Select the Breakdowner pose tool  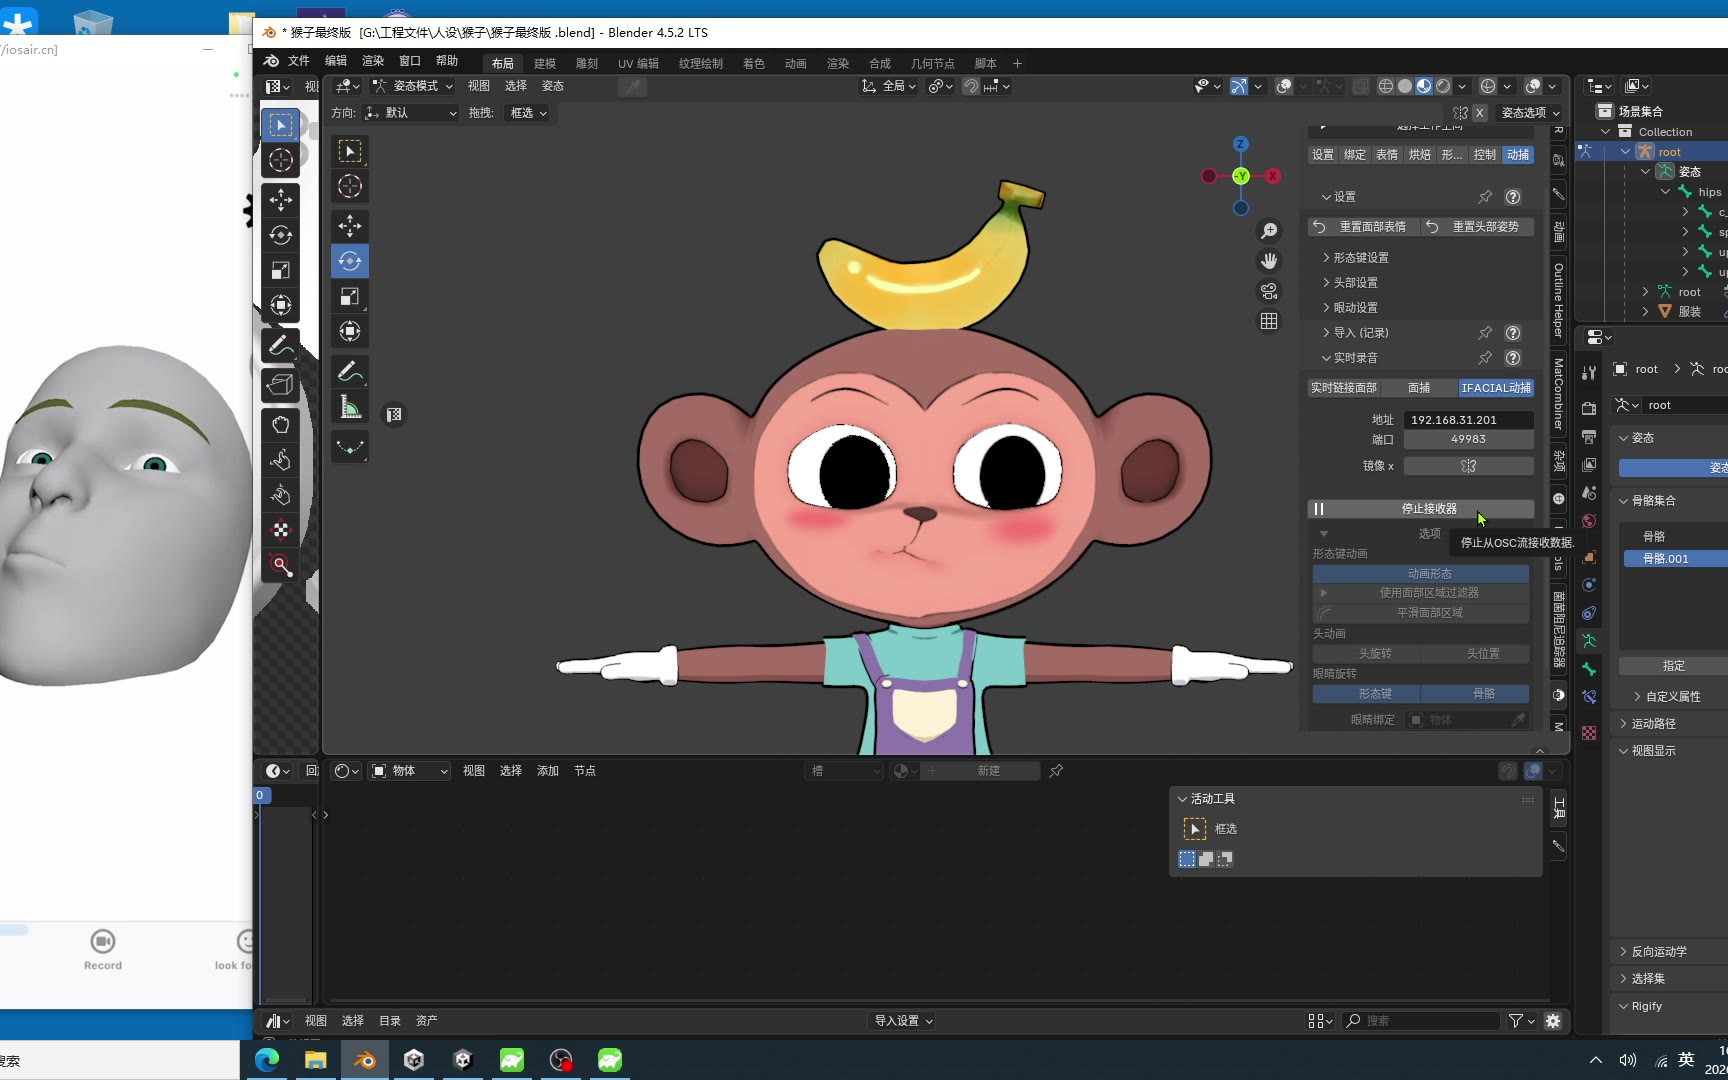pos(350,447)
